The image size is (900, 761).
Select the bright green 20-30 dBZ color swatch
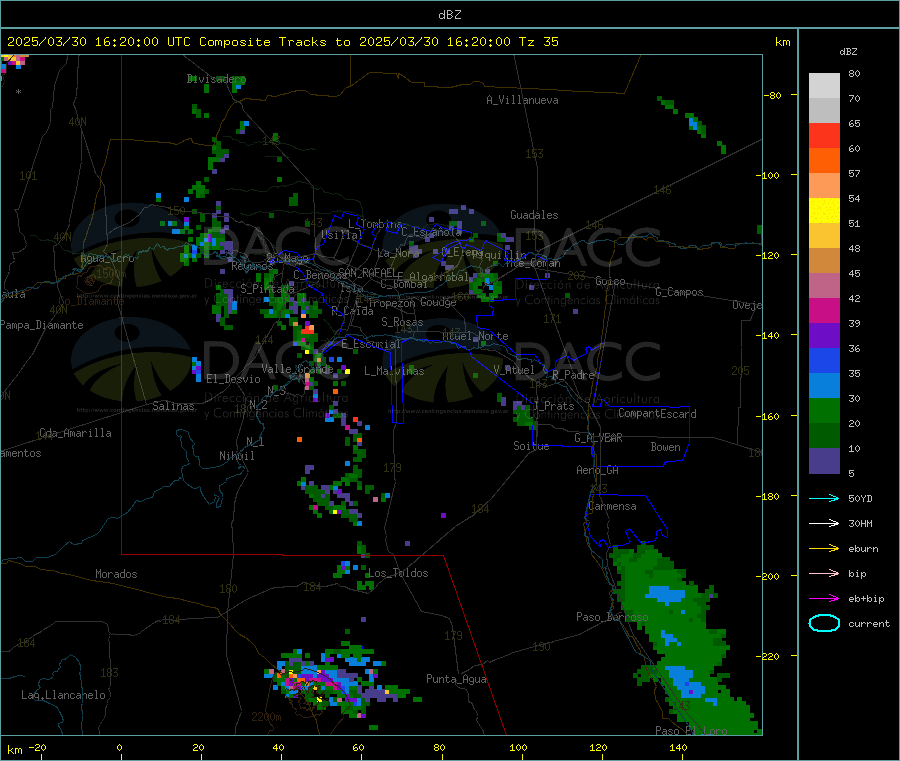coord(824,410)
